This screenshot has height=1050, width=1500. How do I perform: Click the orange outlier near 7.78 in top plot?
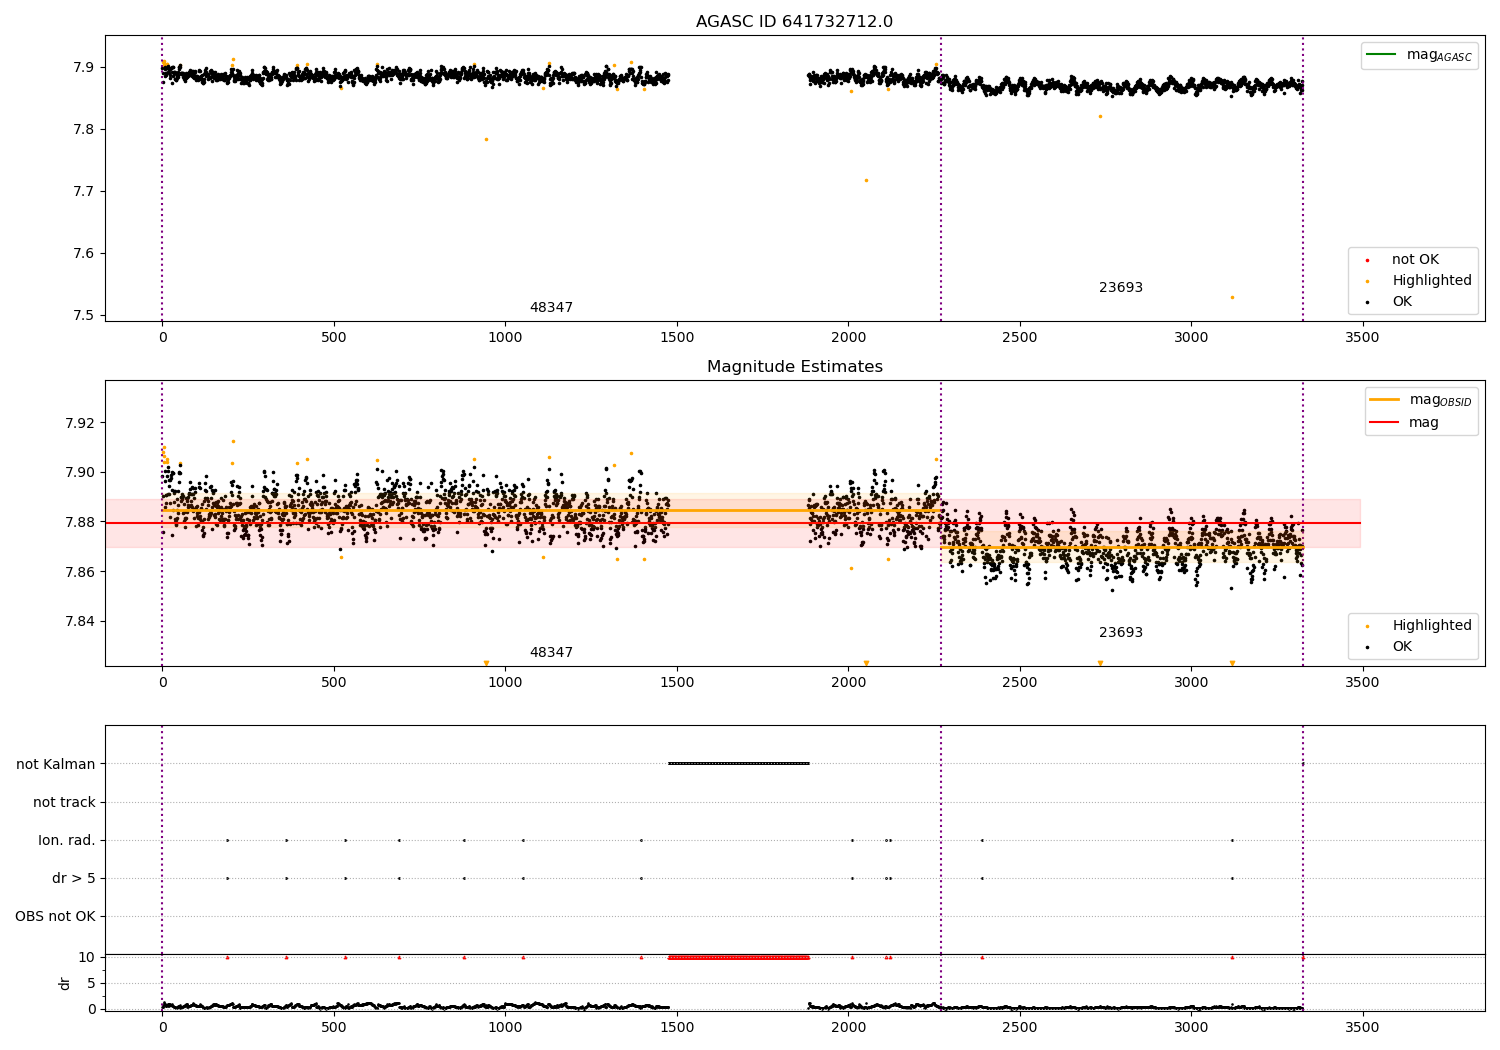[x=486, y=140]
